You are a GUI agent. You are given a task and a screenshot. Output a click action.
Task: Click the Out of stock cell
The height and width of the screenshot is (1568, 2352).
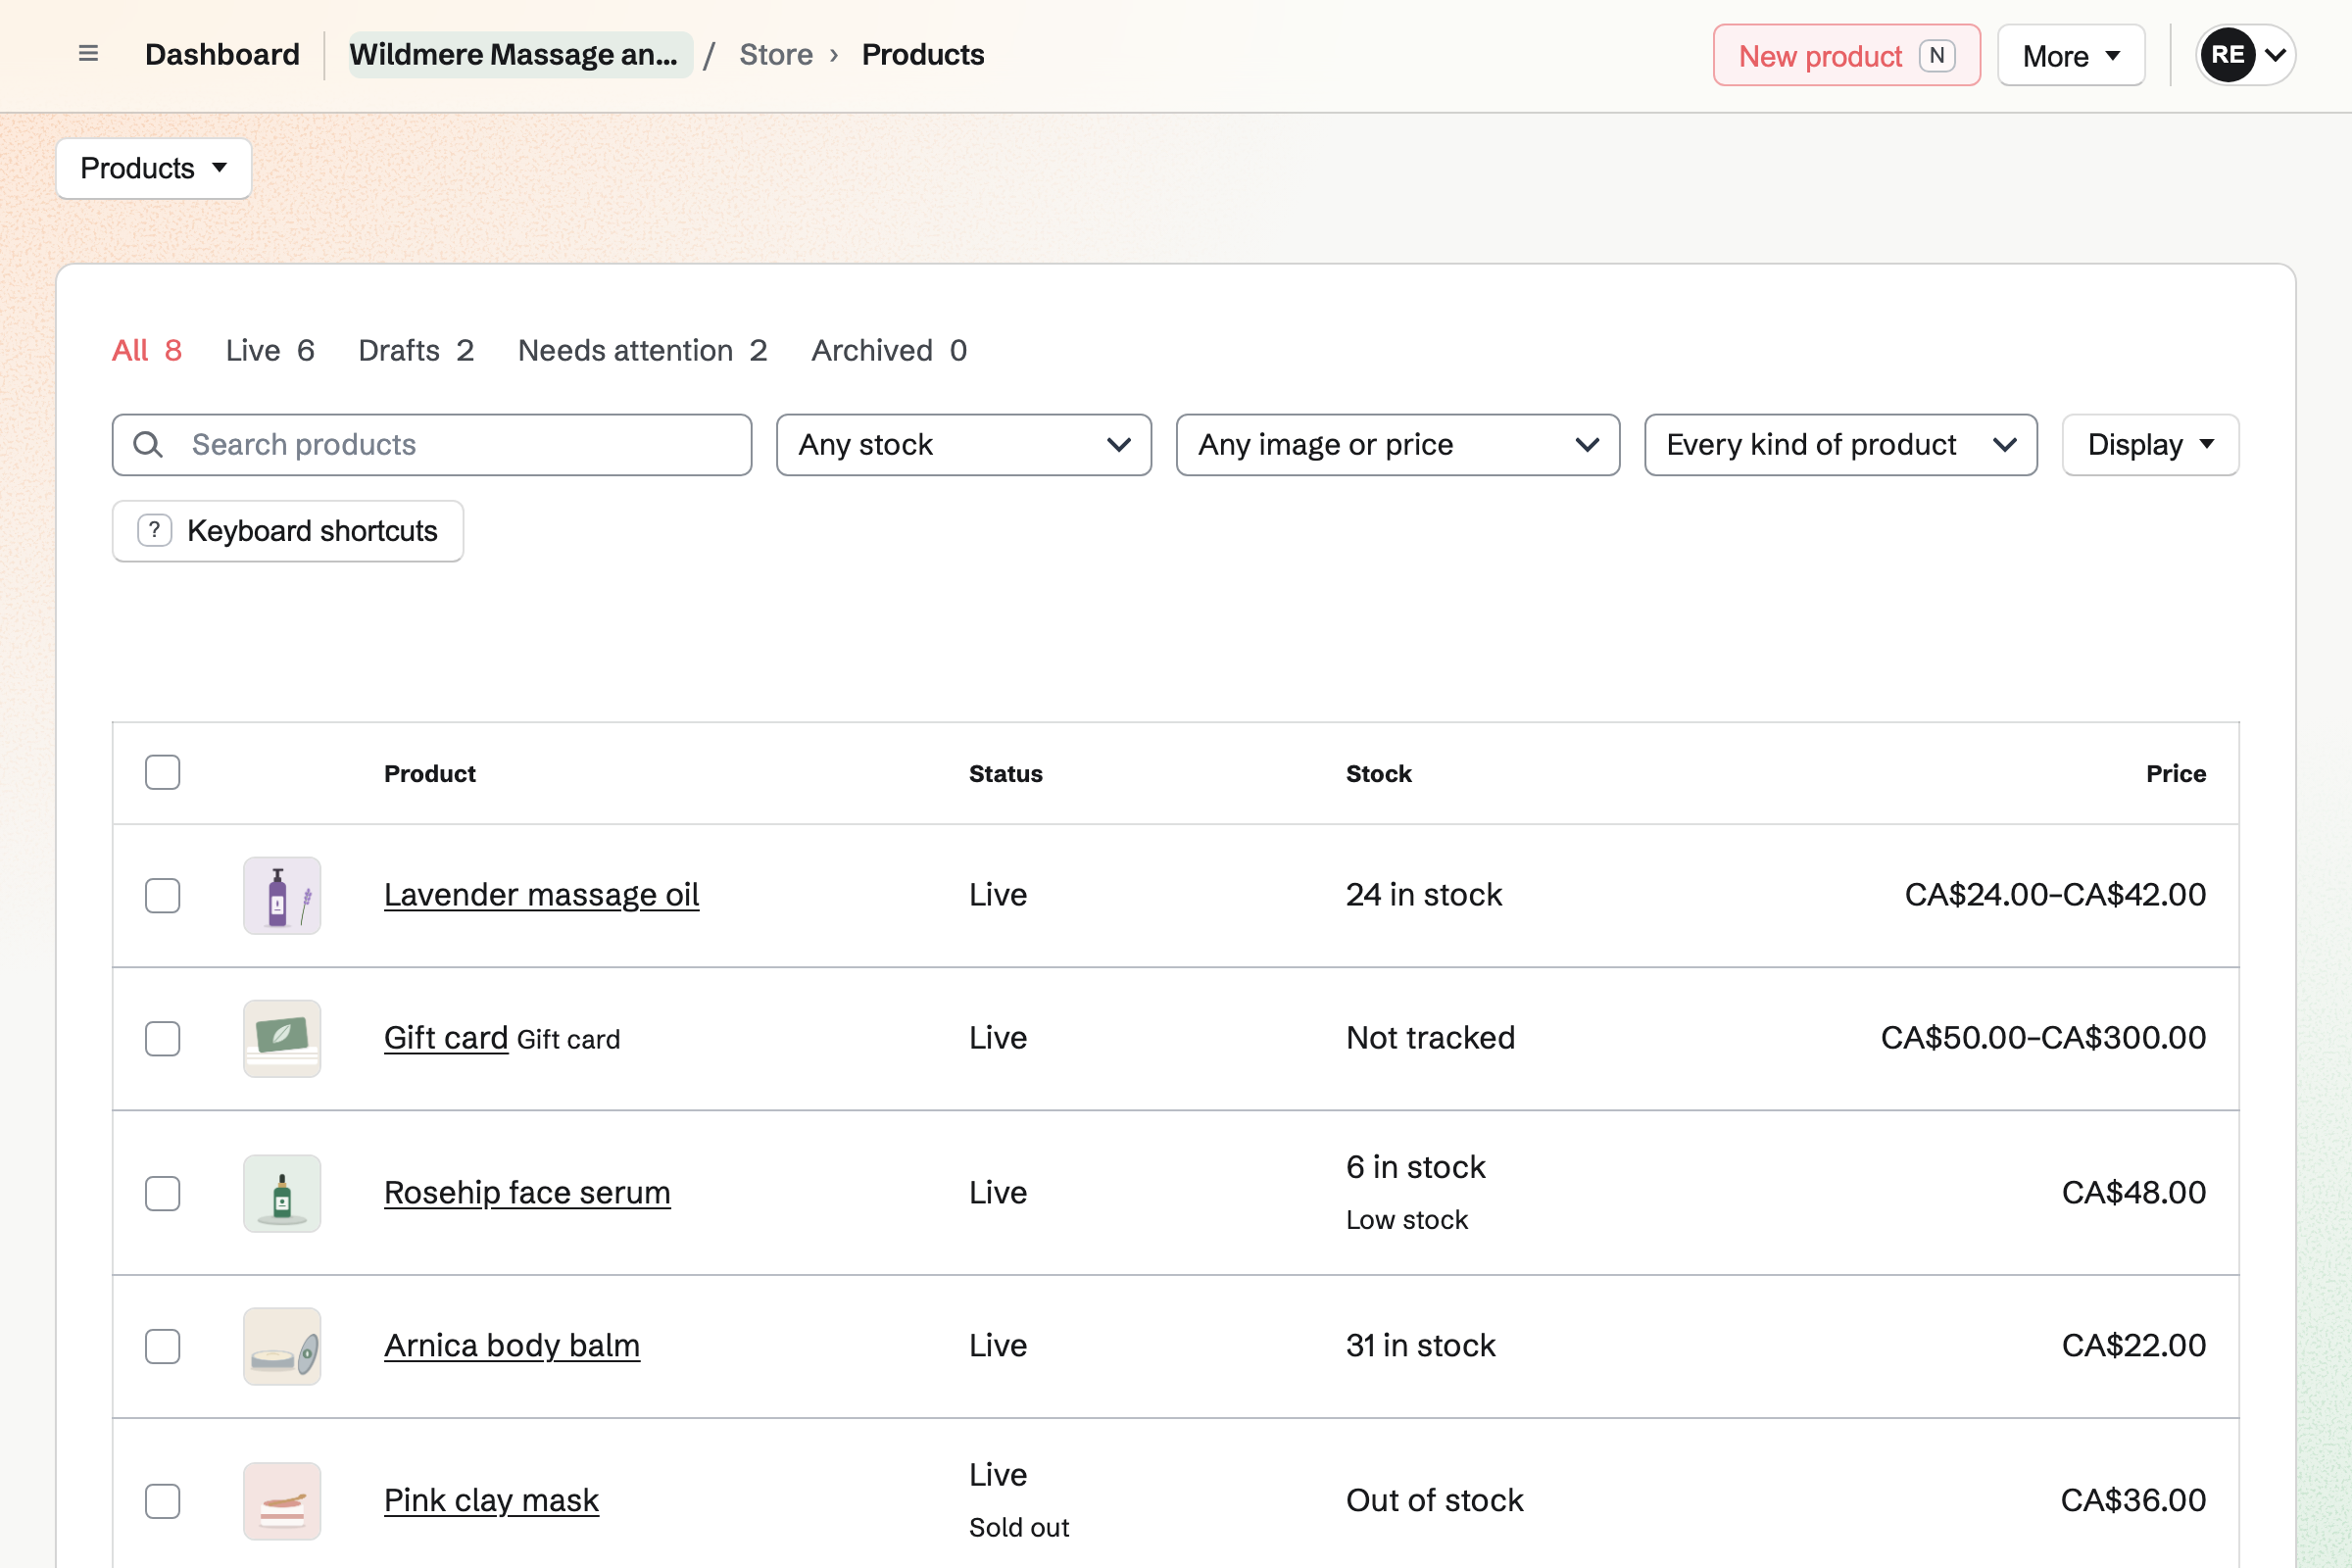(1434, 1501)
